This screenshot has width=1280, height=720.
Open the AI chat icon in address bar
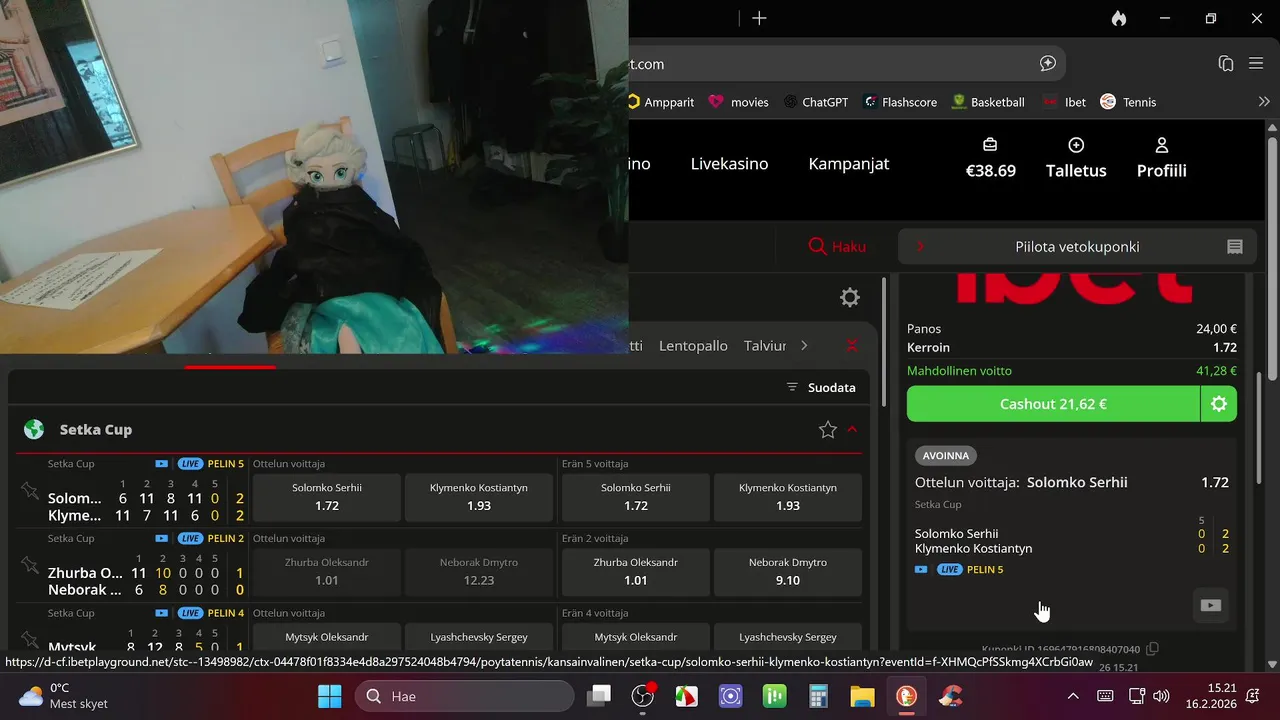pyautogui.click(x=1047, y=63)
